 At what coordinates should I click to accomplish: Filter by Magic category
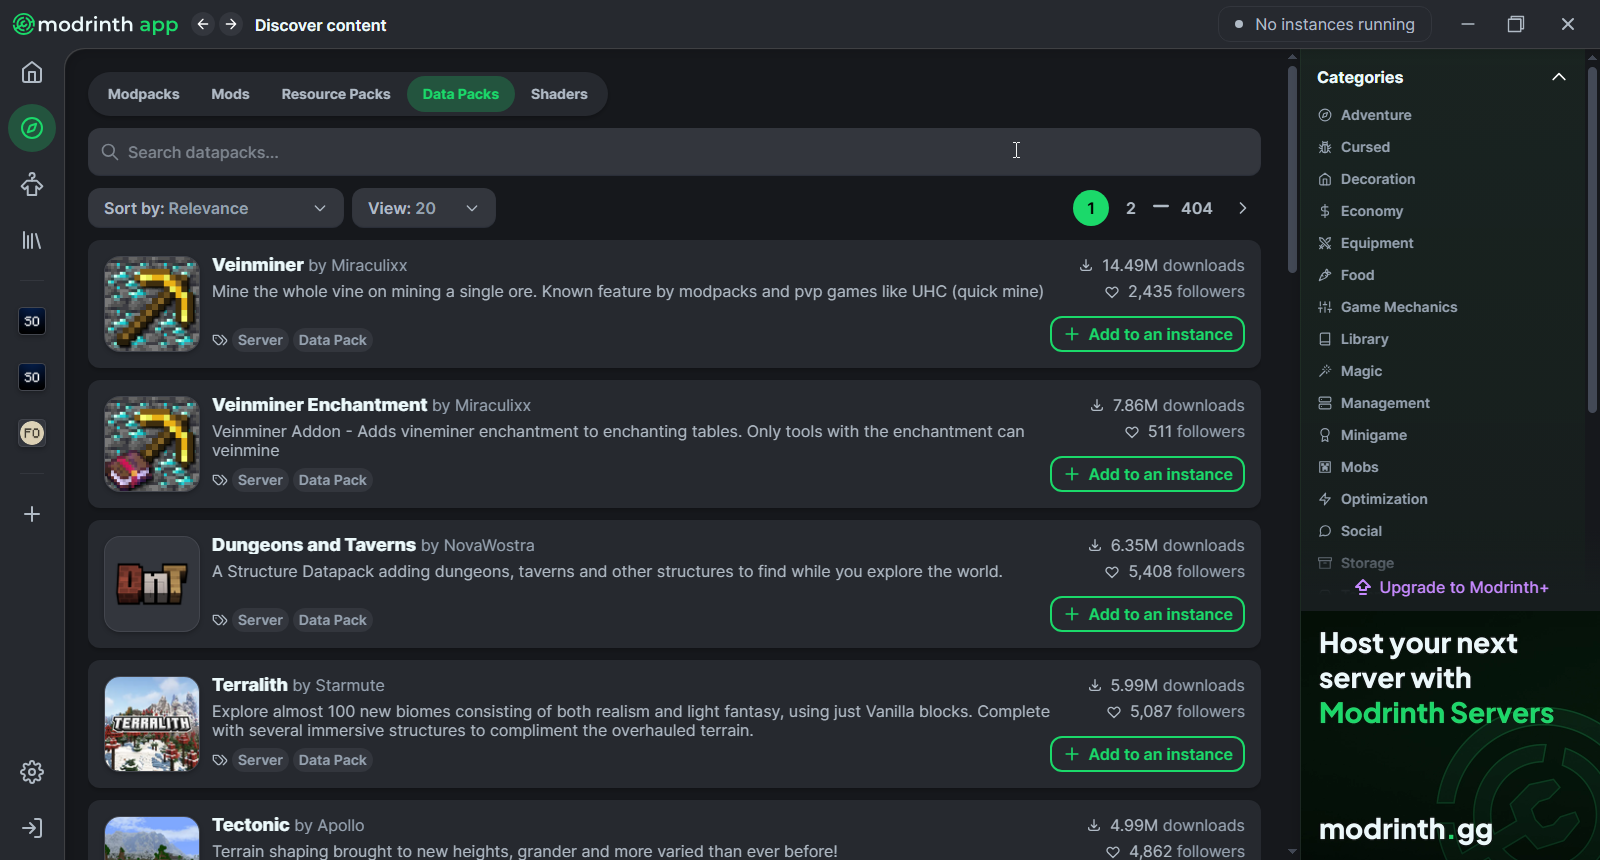pyautogui.click(x=1350, y=371)
